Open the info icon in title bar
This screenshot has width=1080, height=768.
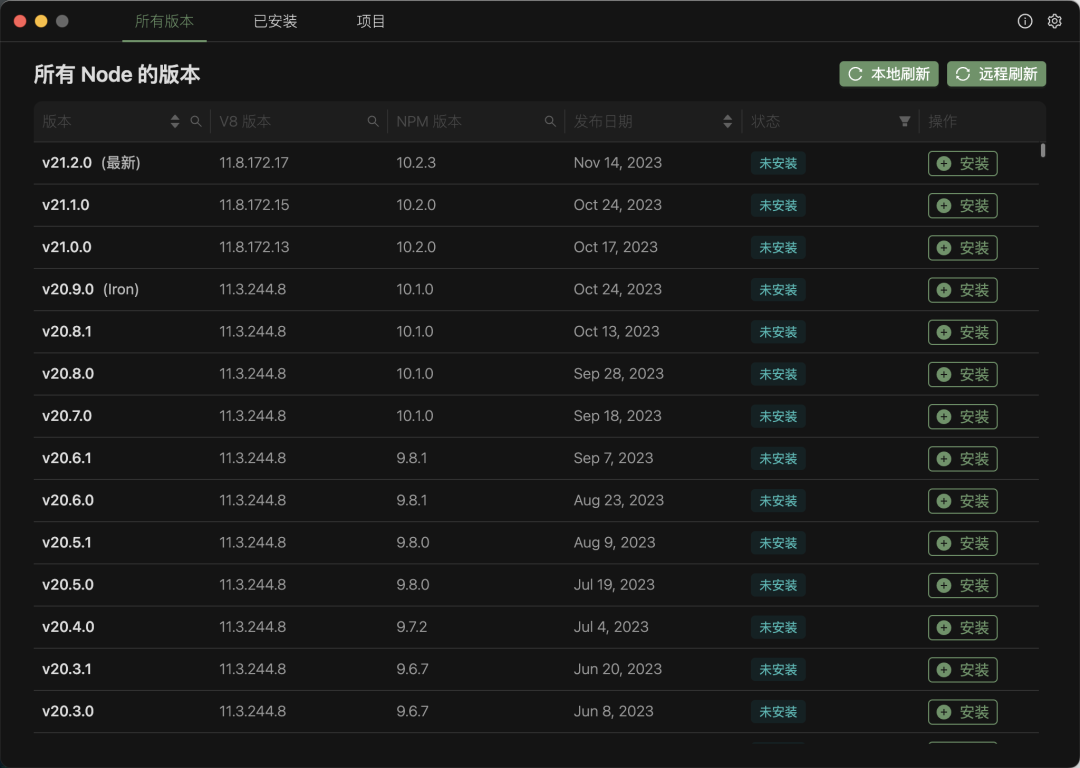click(x=1025, y=21)
